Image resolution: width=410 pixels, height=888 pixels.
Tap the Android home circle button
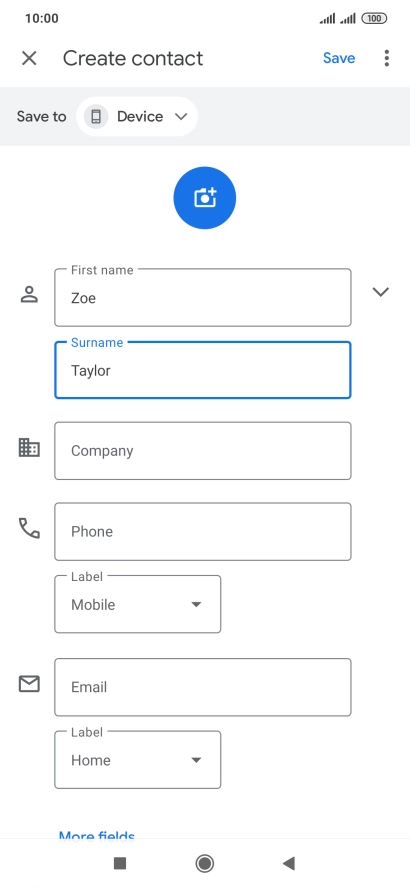pos(204,863)
